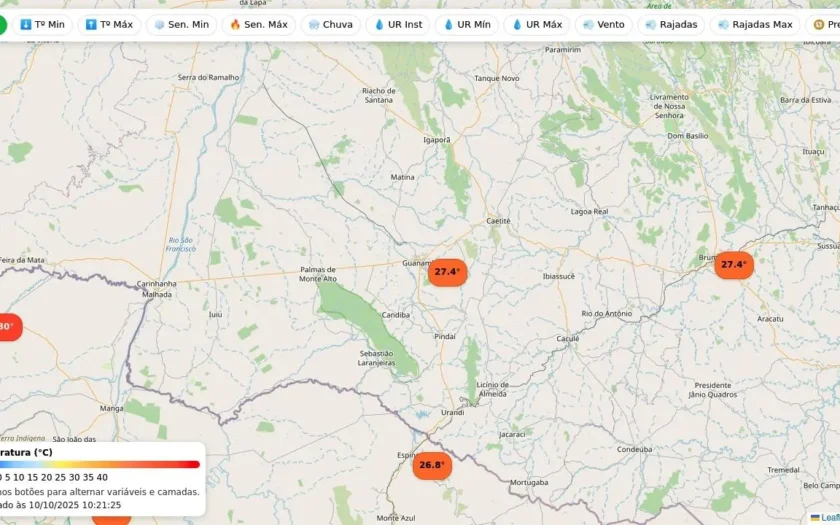
Task: Click the Rajadas gust icon
Action: (650, 25)
